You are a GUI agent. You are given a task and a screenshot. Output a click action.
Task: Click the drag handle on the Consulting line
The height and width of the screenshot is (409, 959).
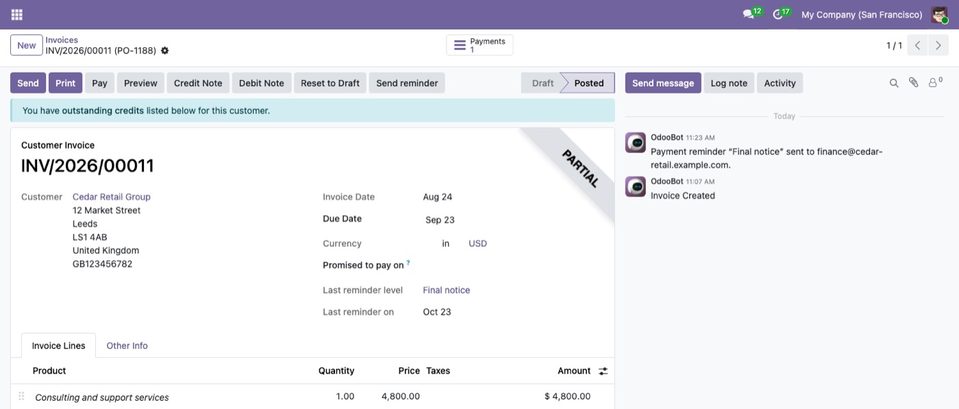pyautogui.click(x=21, y=396)
